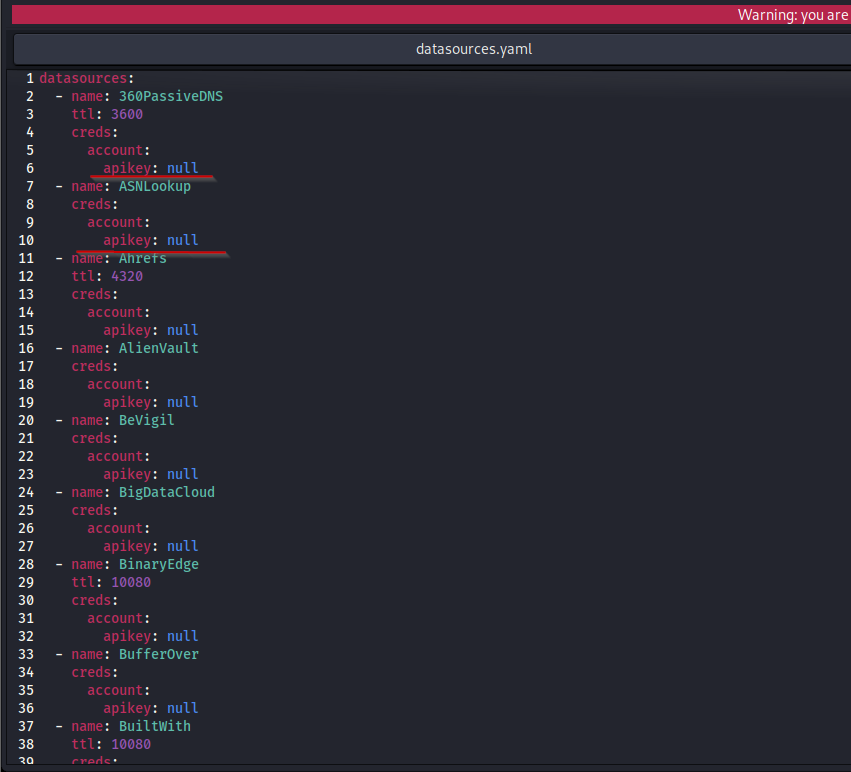Click the name key on line 7
851x772 pixels.
87,186
